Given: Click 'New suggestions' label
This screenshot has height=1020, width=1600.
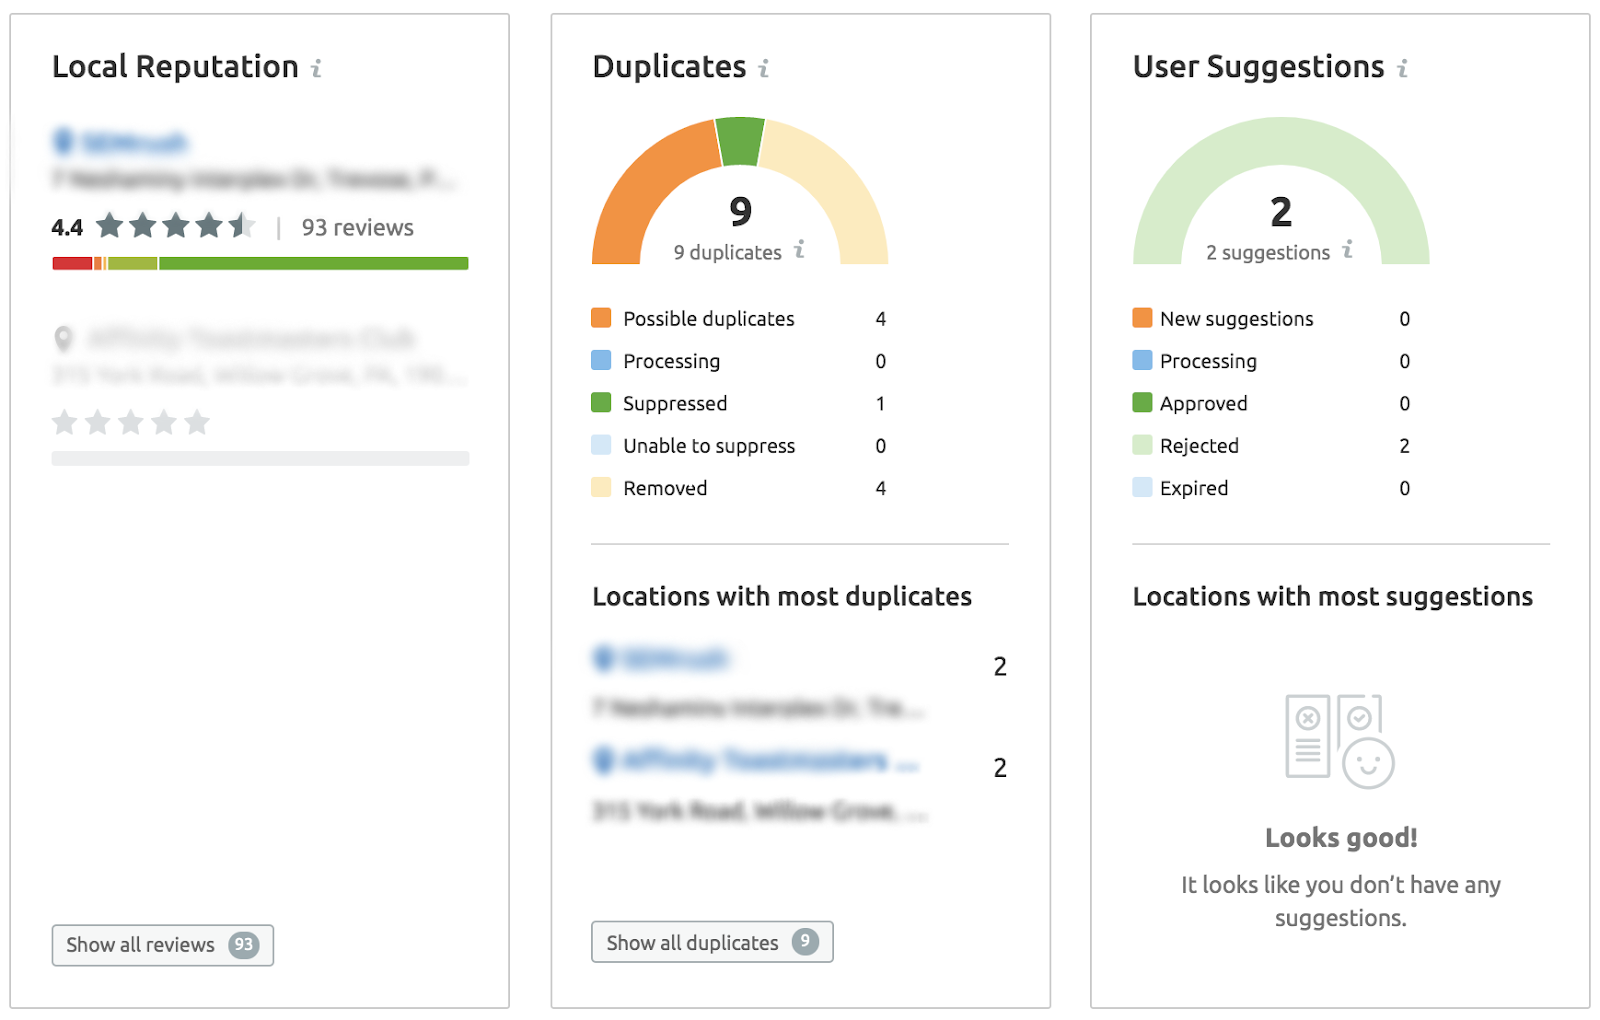Looking at the screenshot, I should (1237, 319).
